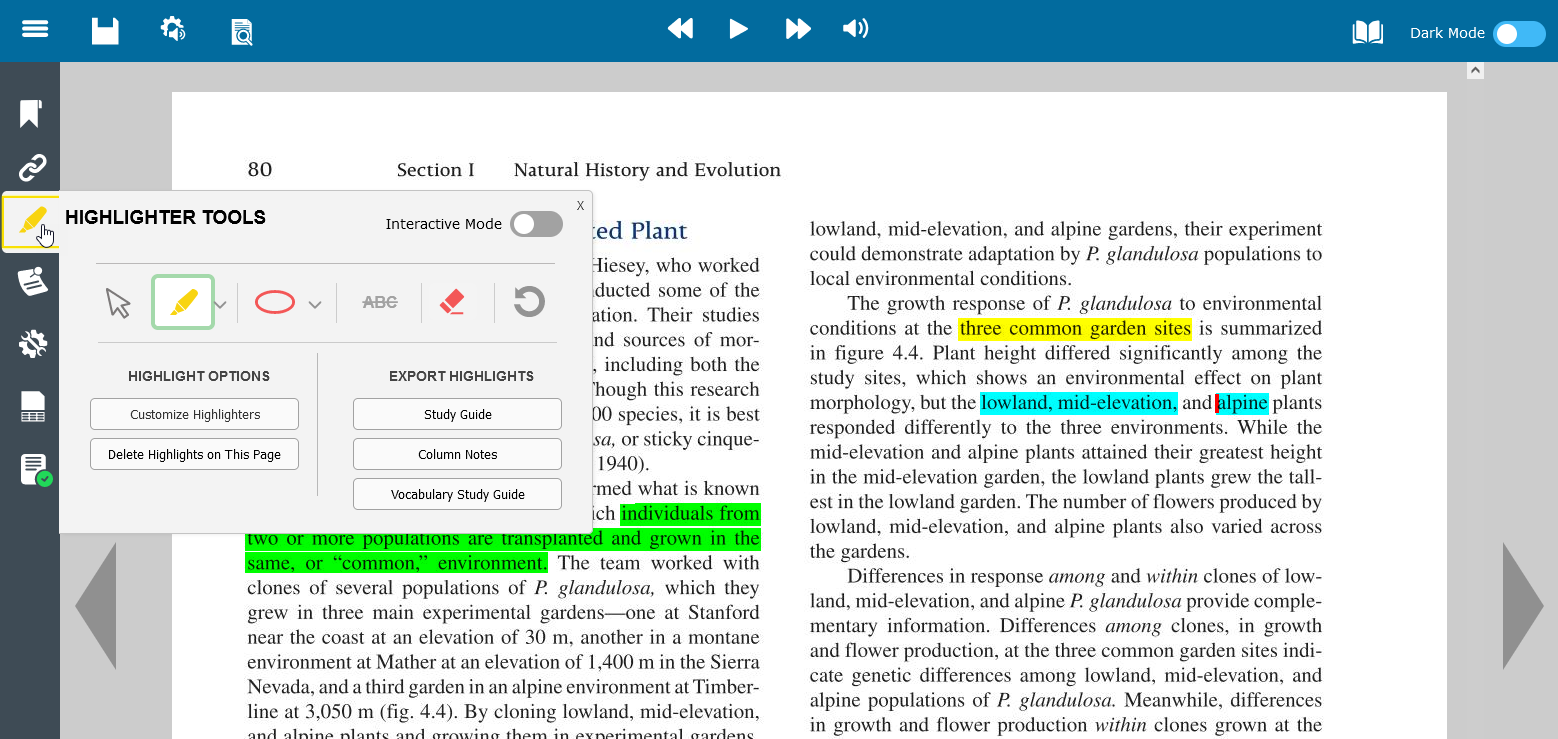Viewport: 1558px width, 739px height.
Task: Click Delete Highlights on This Page
Action: (x=194, y=454)
